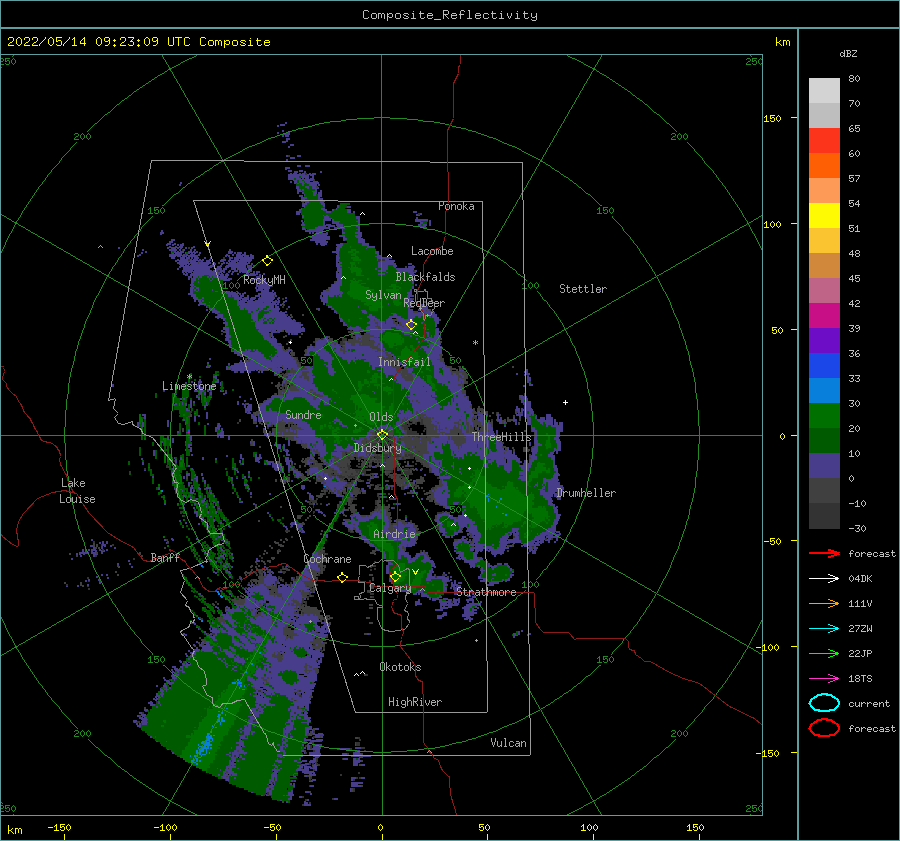Screen dimensions: 900x841
Task: Click the red forecast arrow in legend
Action: click(824, 553)
